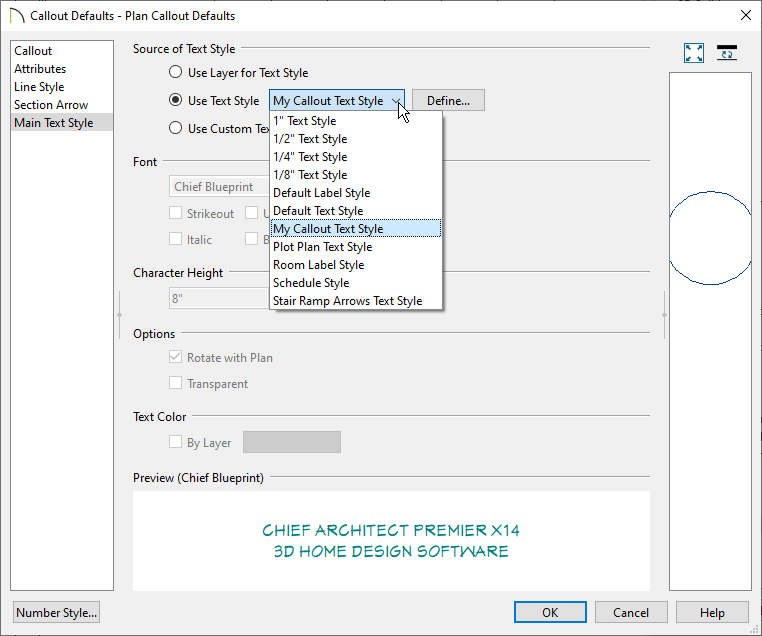Click the gray text color swatch
This screenshot has height=636, width=762.
[x=292, y=442]
